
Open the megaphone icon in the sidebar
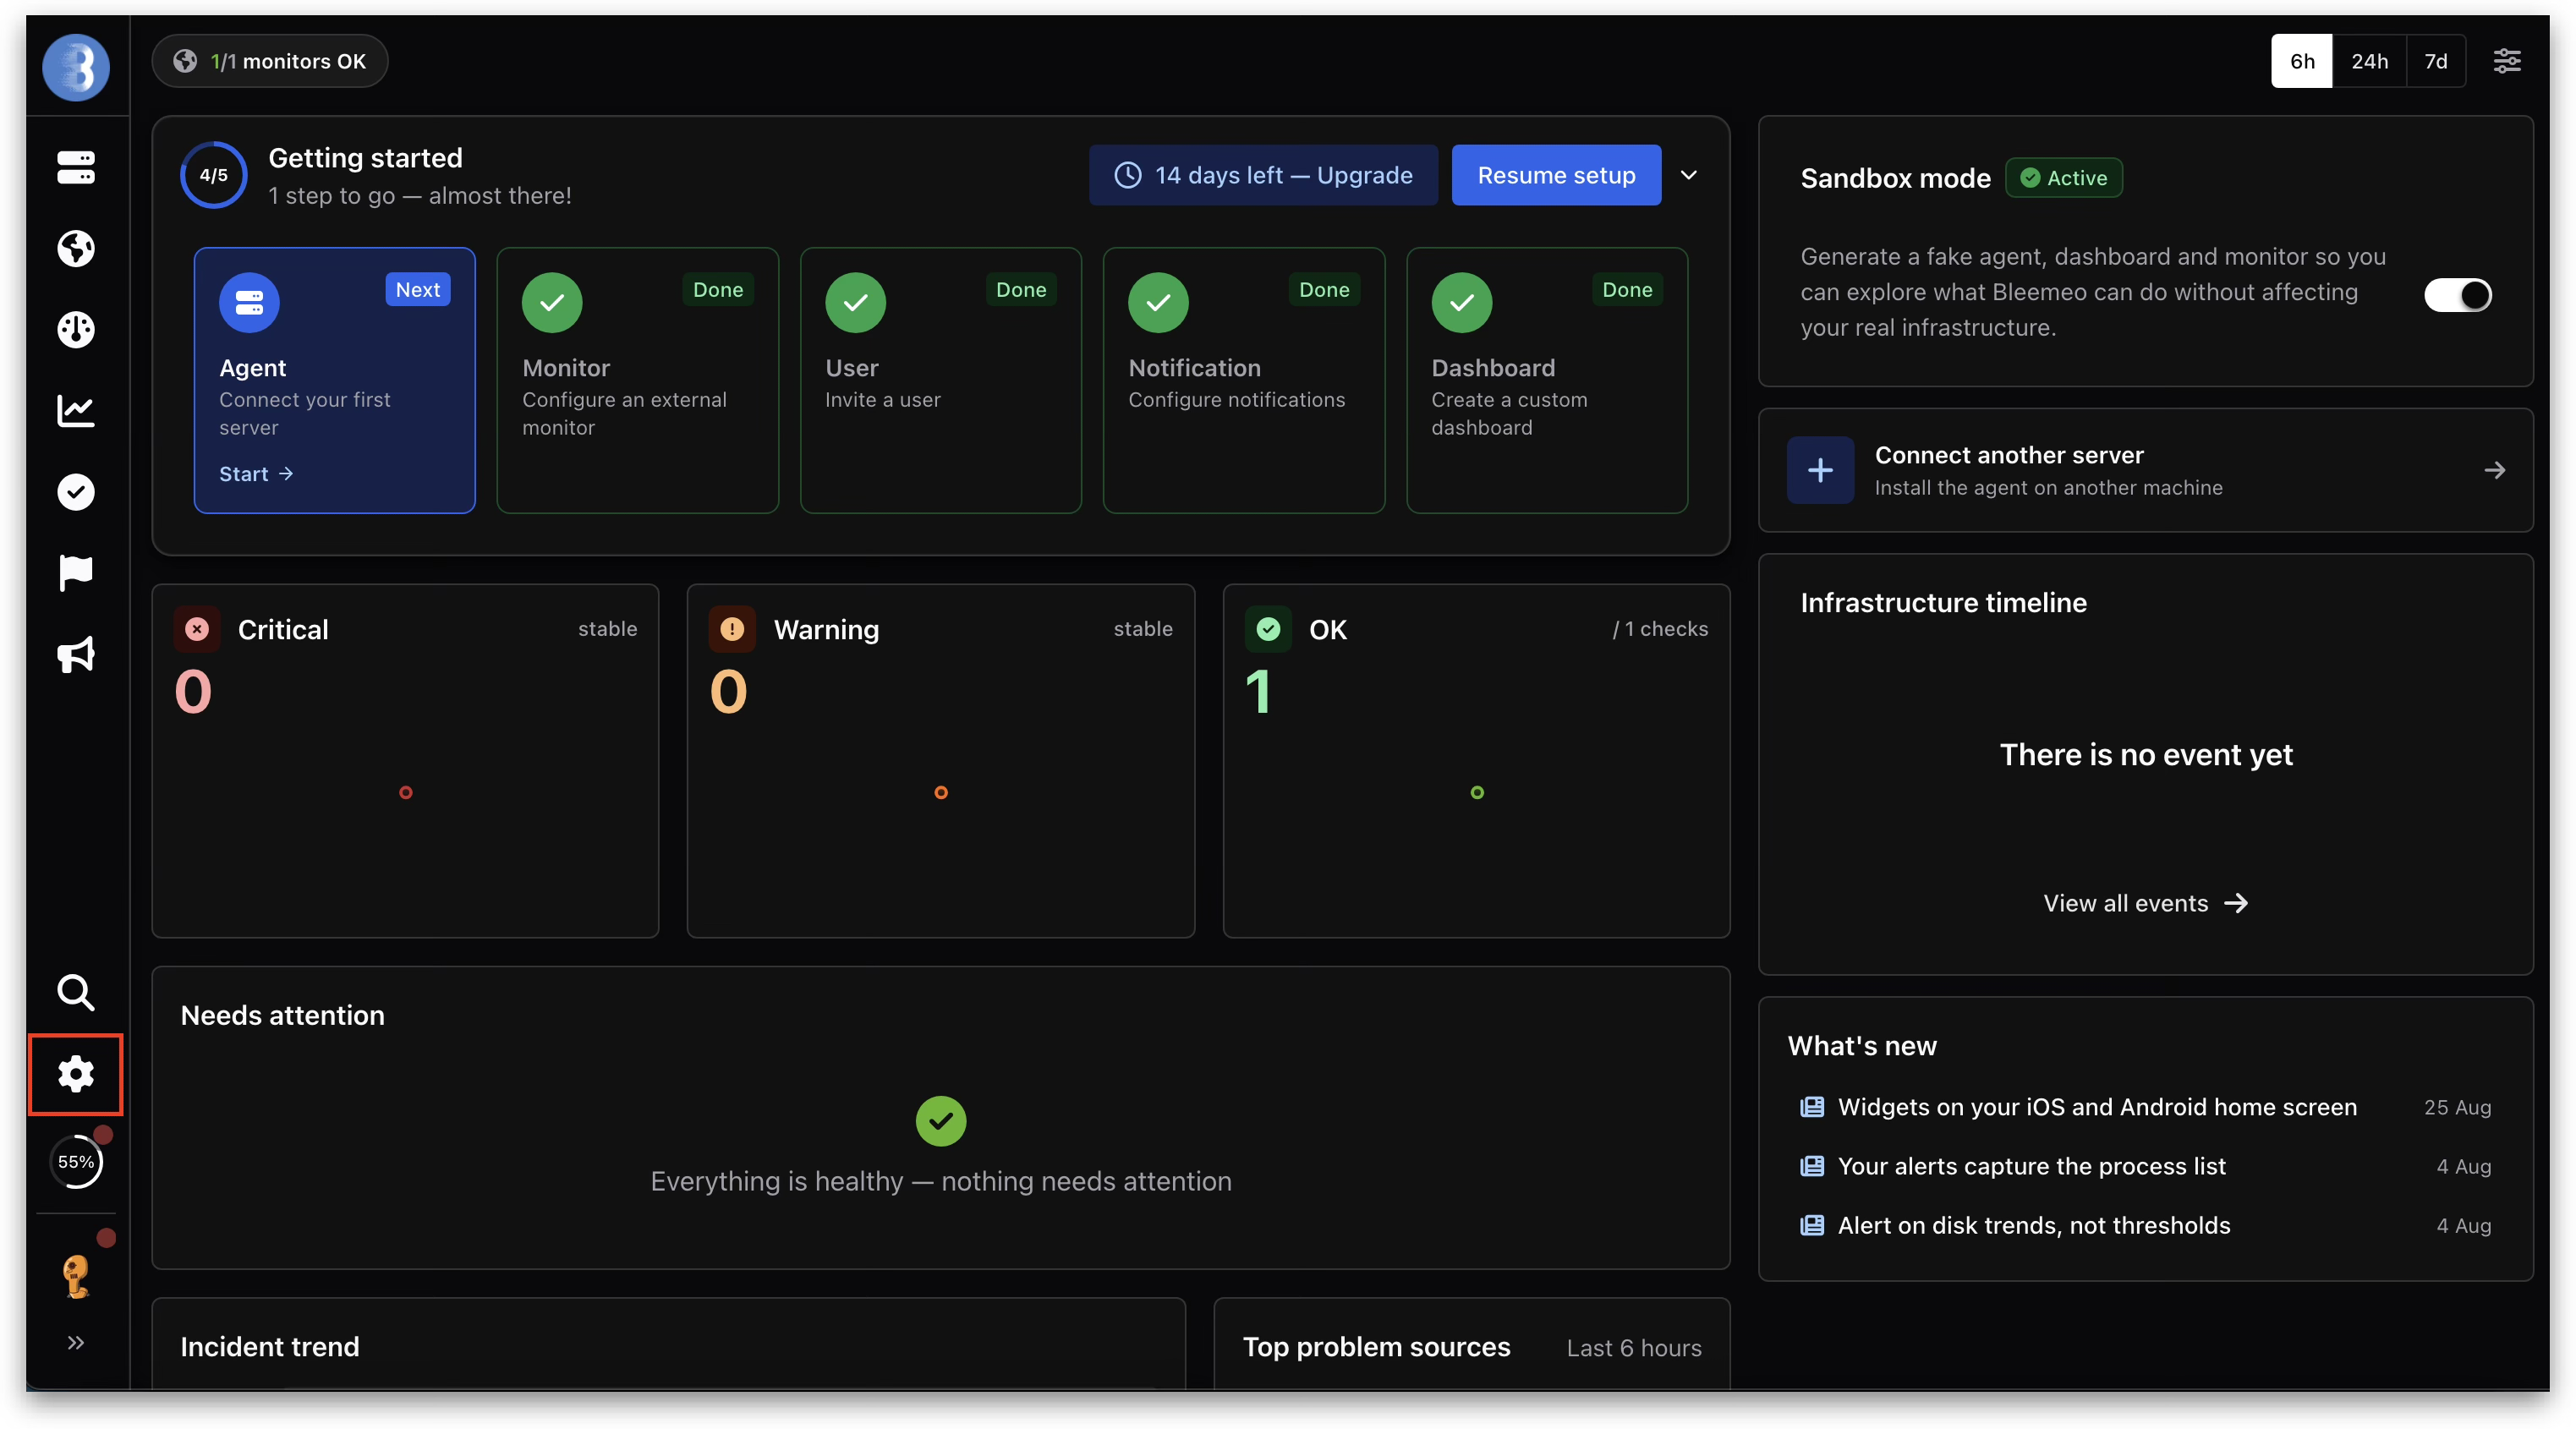click(76, 654)
